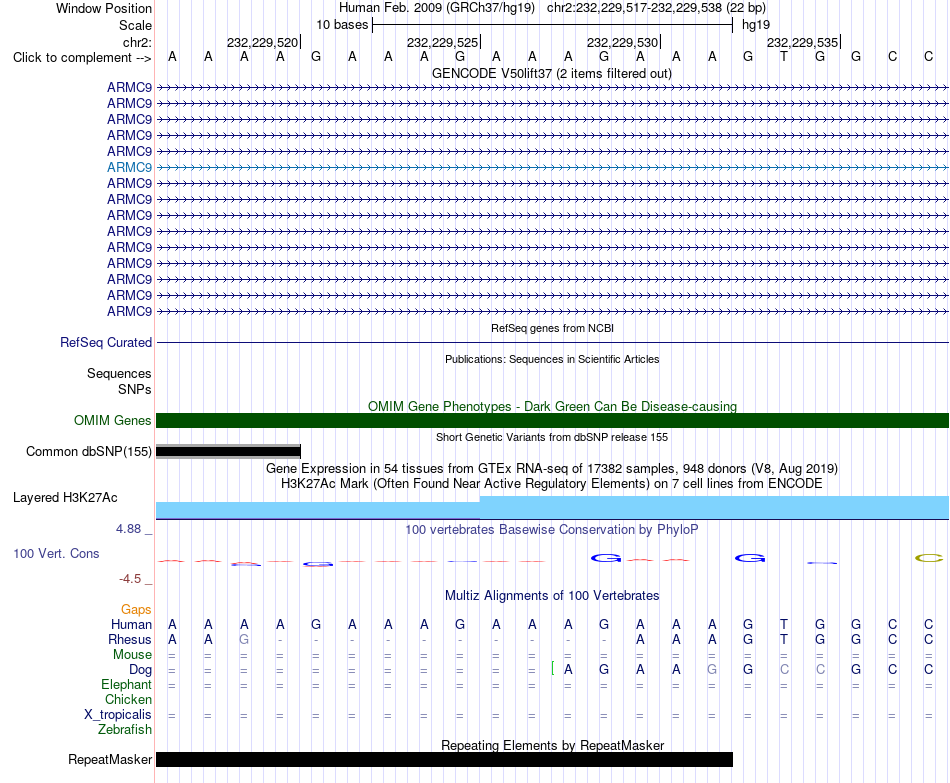
Task: Open OMIM Gene Phenotypes track title
Action: [x=552, y=406]
